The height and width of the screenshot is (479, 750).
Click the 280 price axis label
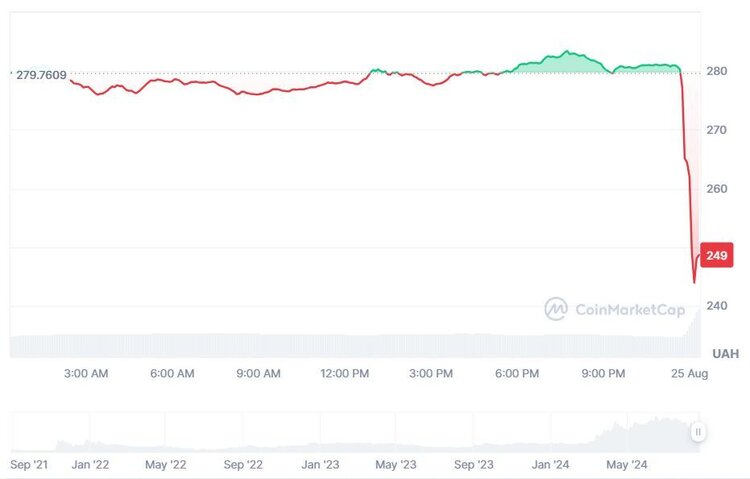pos(717,71)
